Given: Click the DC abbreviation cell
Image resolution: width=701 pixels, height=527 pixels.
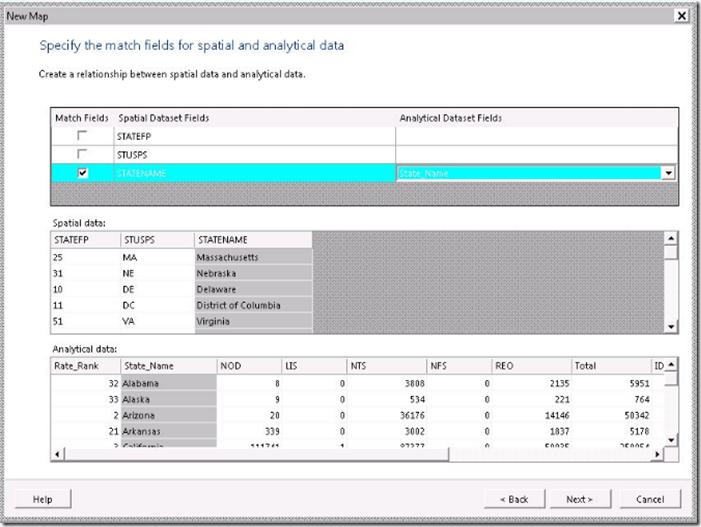Looking at the screenshot, I should coord(157,306).
